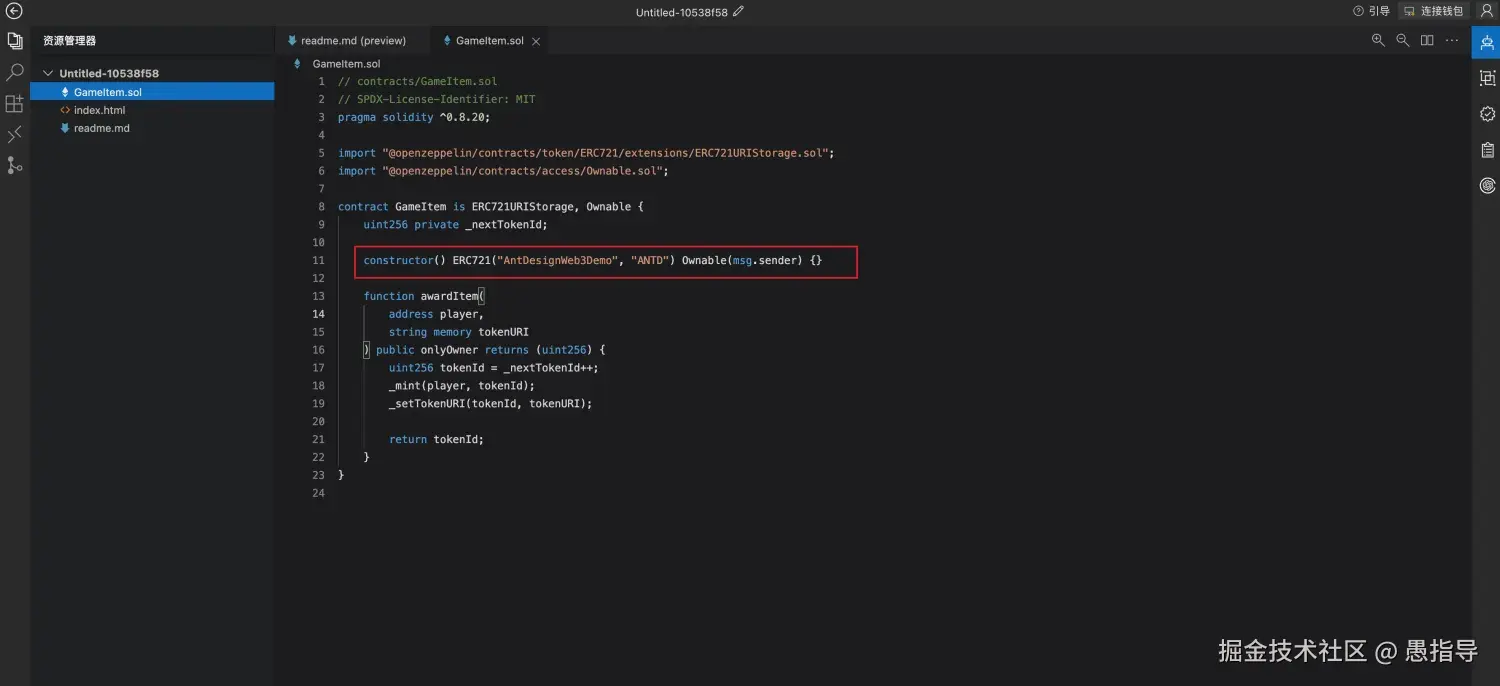Click line number 14 in gutter

pos(319,314)
